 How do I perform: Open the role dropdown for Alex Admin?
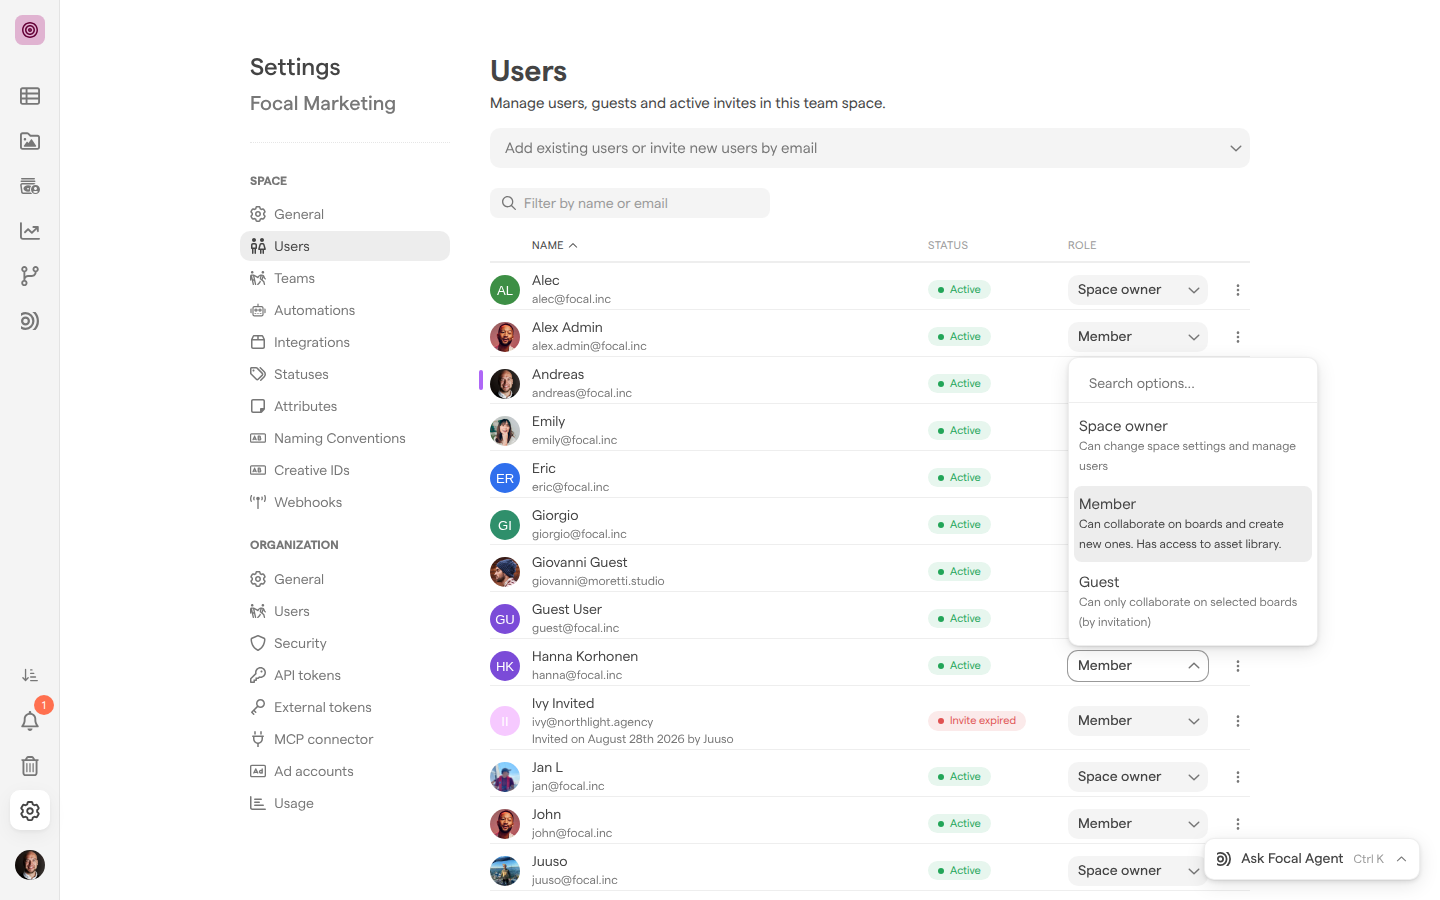1138,337
